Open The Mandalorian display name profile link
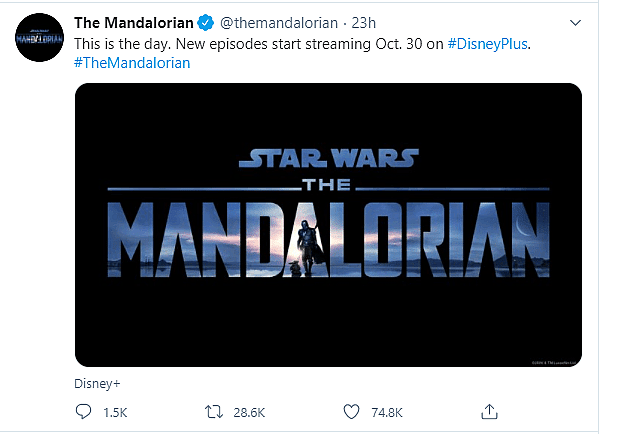Viewport: 628px width, 434px height. (133, 21)
